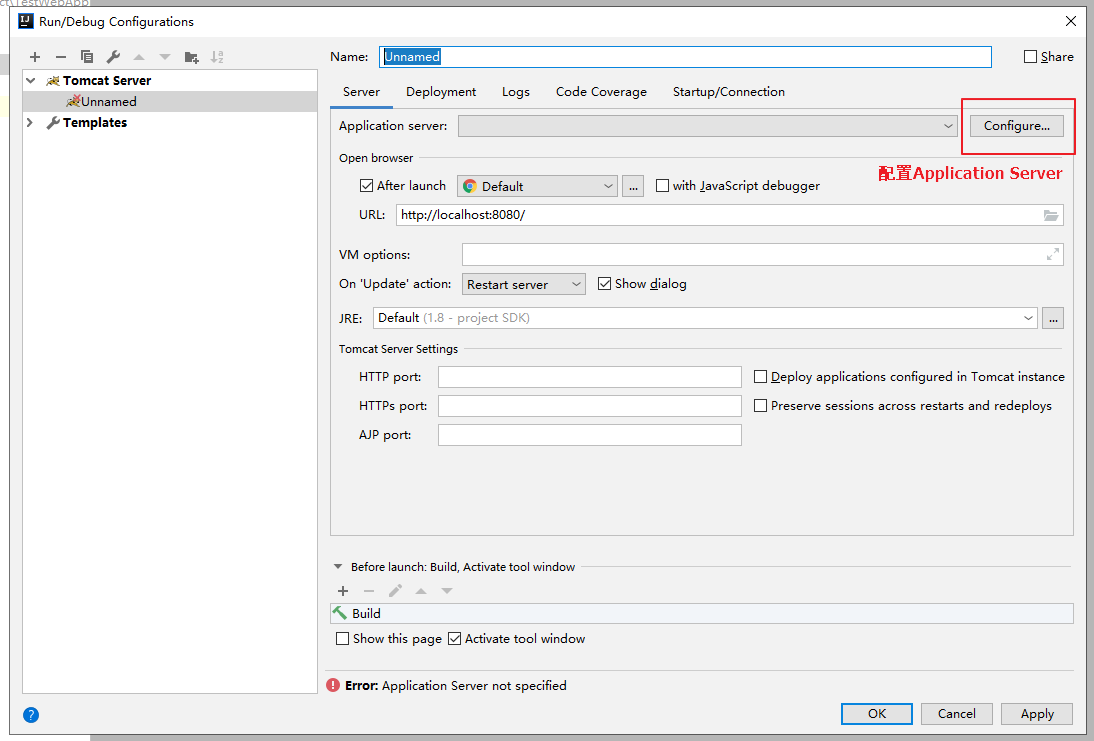Open the Application server dropdown
The height and width of the screenshot is (741, 1094).
pyautogui.click(x=707, y=126)
